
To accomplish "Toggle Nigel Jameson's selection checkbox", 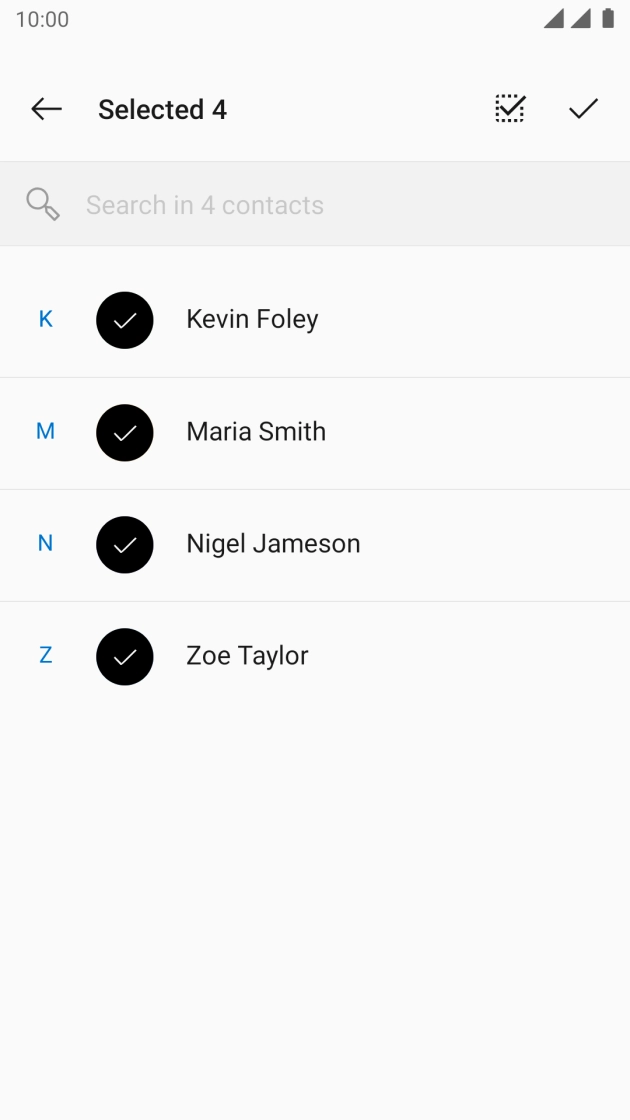I will [x=125, y=544].
